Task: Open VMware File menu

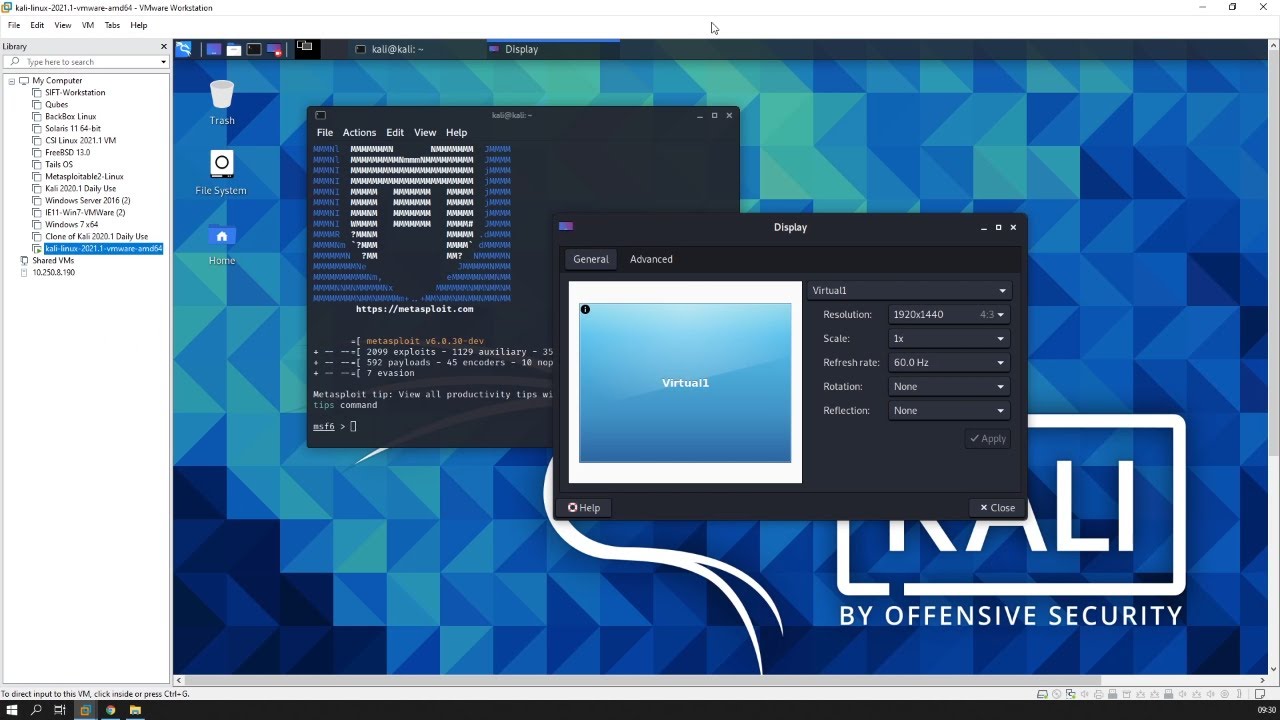Action: point(14,25)
